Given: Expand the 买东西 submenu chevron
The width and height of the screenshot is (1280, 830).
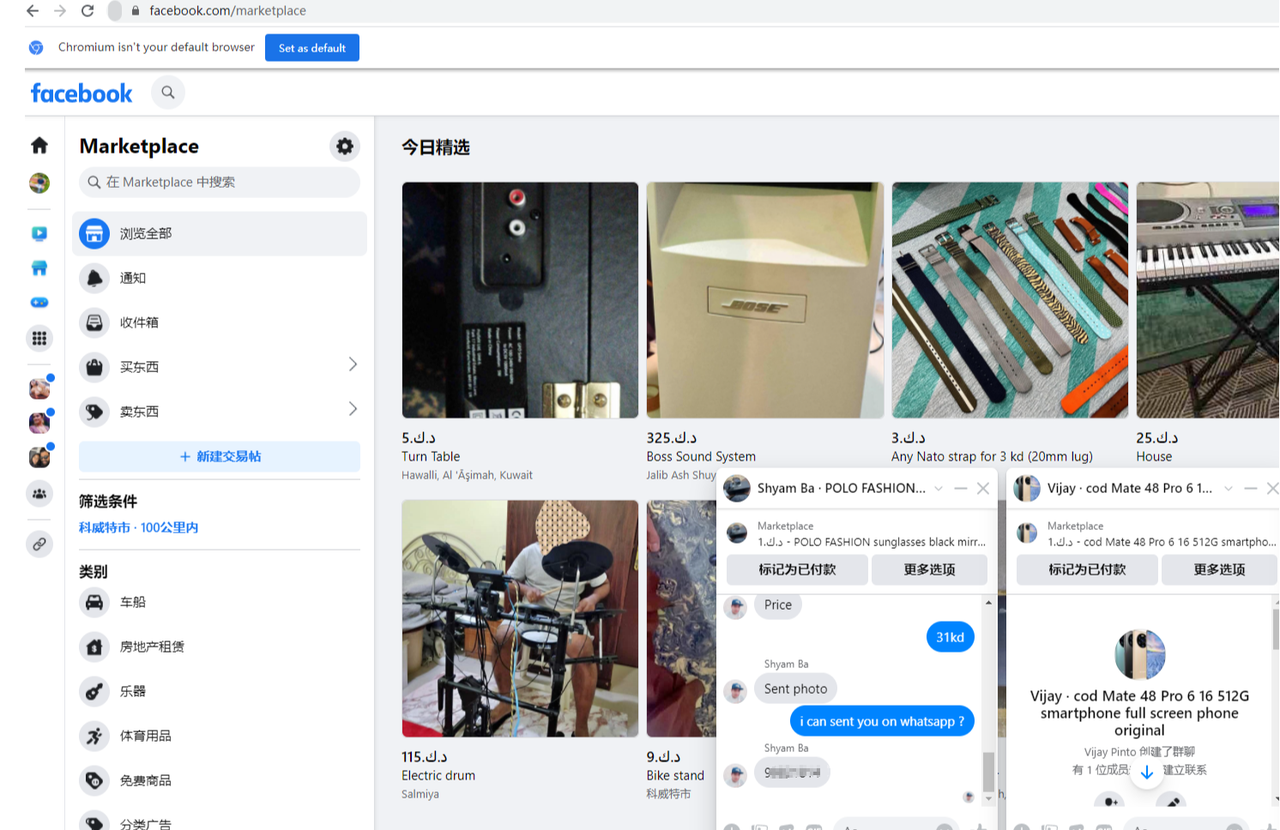Looking at the screenshot, I should coord(352,365).
